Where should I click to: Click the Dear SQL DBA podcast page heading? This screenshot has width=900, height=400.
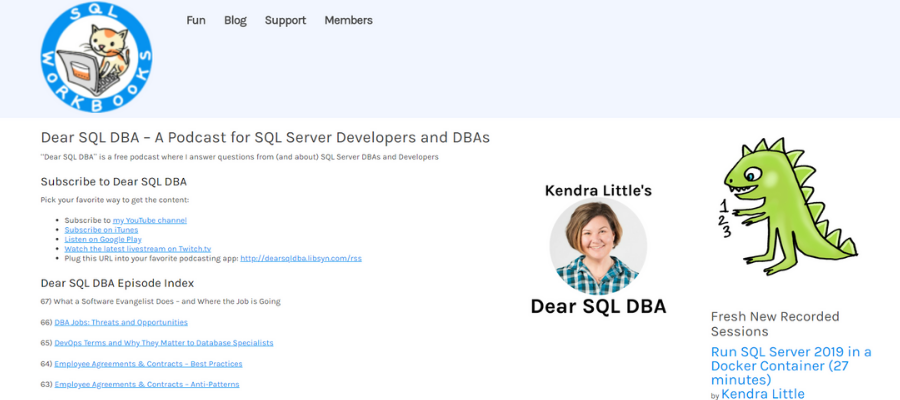(265, 138)
